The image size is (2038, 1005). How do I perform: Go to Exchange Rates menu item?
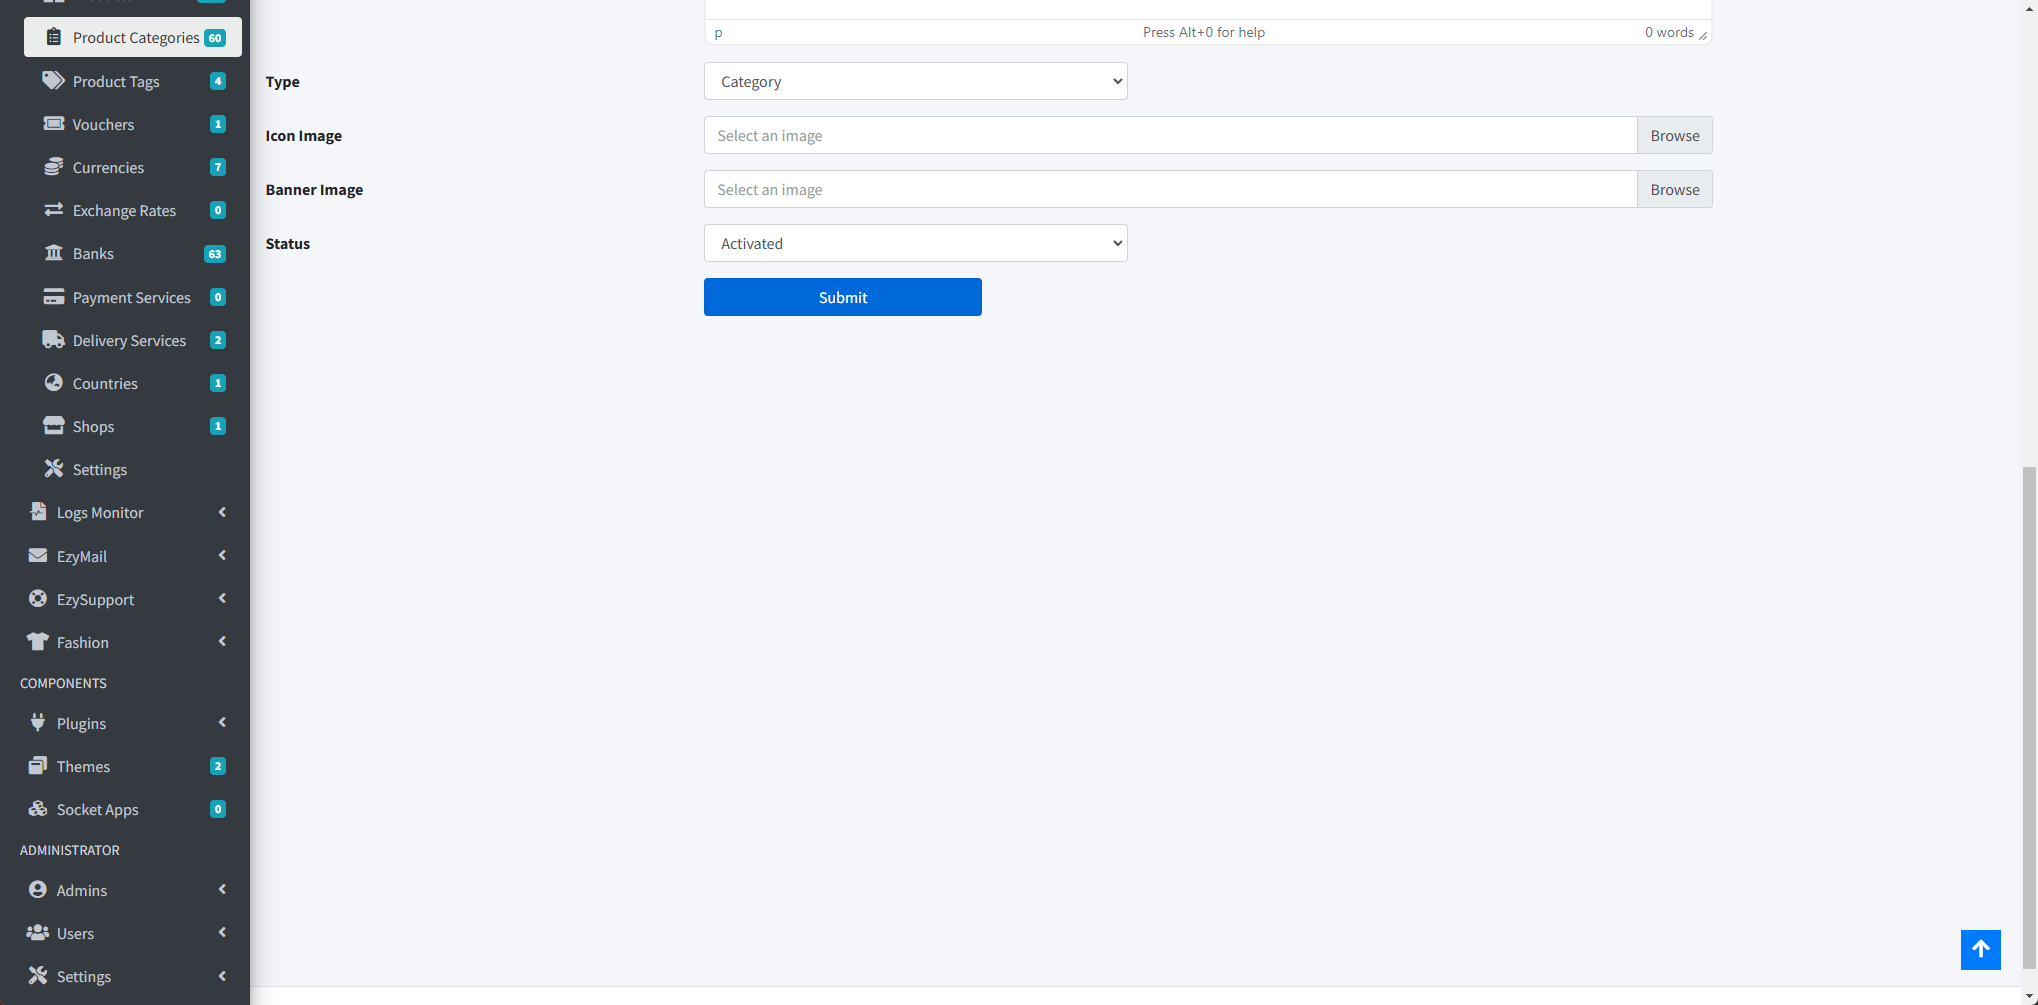124,210
